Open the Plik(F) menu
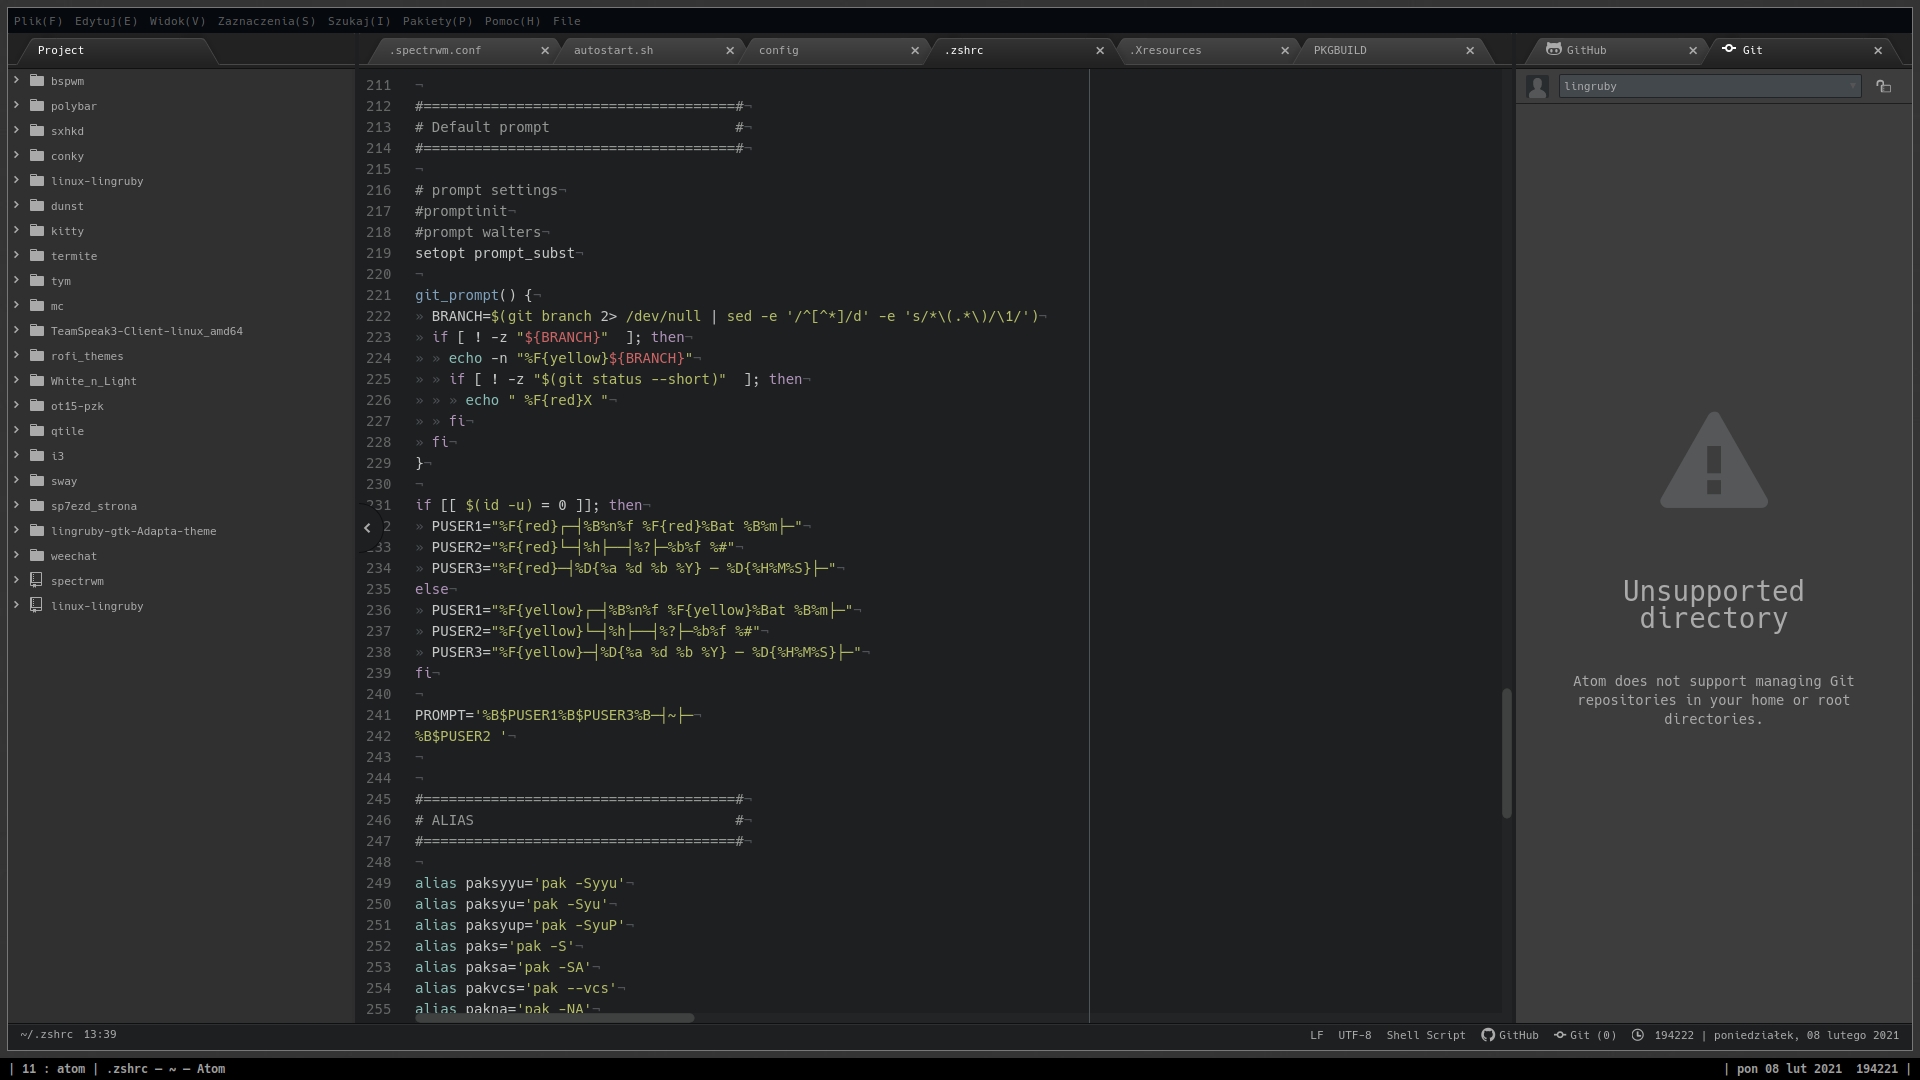1920x1080 pixels. tap(38, 21)
